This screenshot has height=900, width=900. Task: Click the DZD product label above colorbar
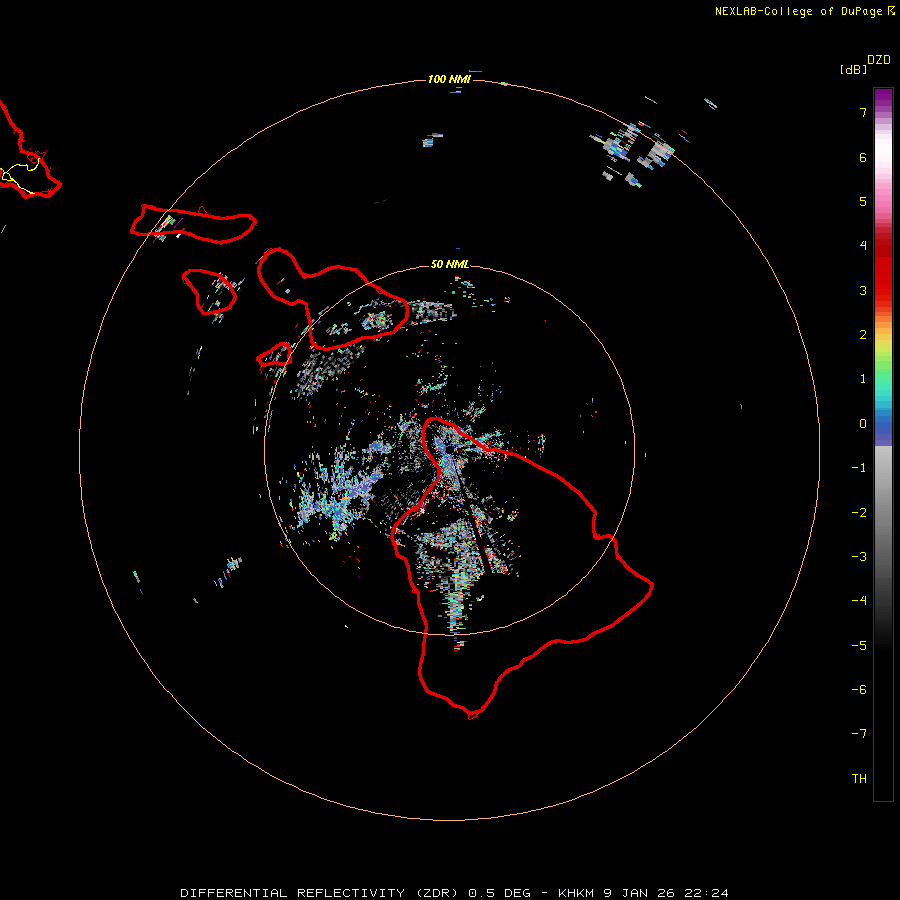pyautogui.click(x=879, y=60)
